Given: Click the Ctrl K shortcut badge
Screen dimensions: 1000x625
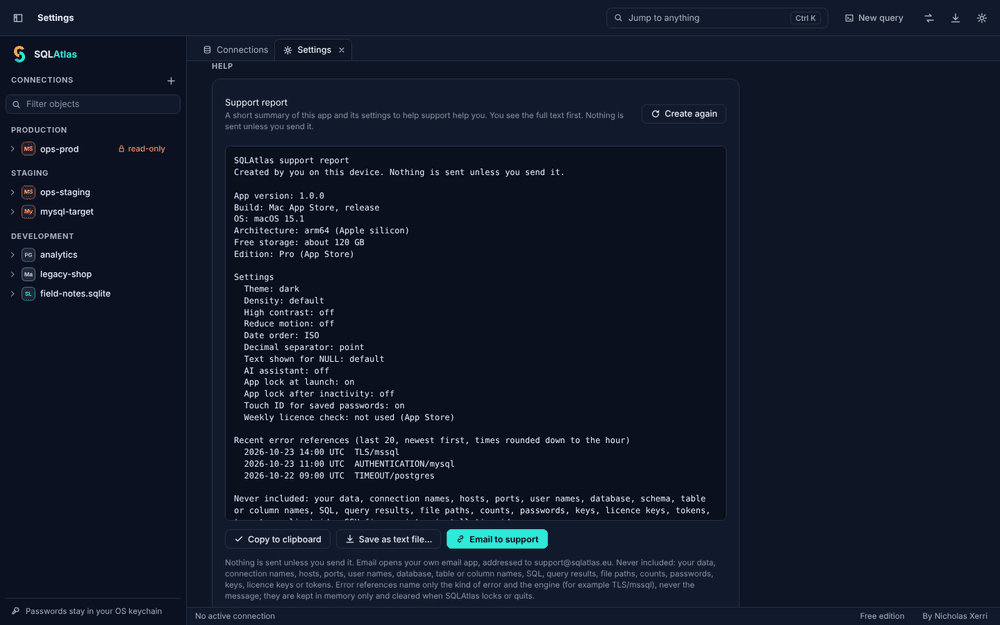Looking at the screenshot, I should (805, 18).
